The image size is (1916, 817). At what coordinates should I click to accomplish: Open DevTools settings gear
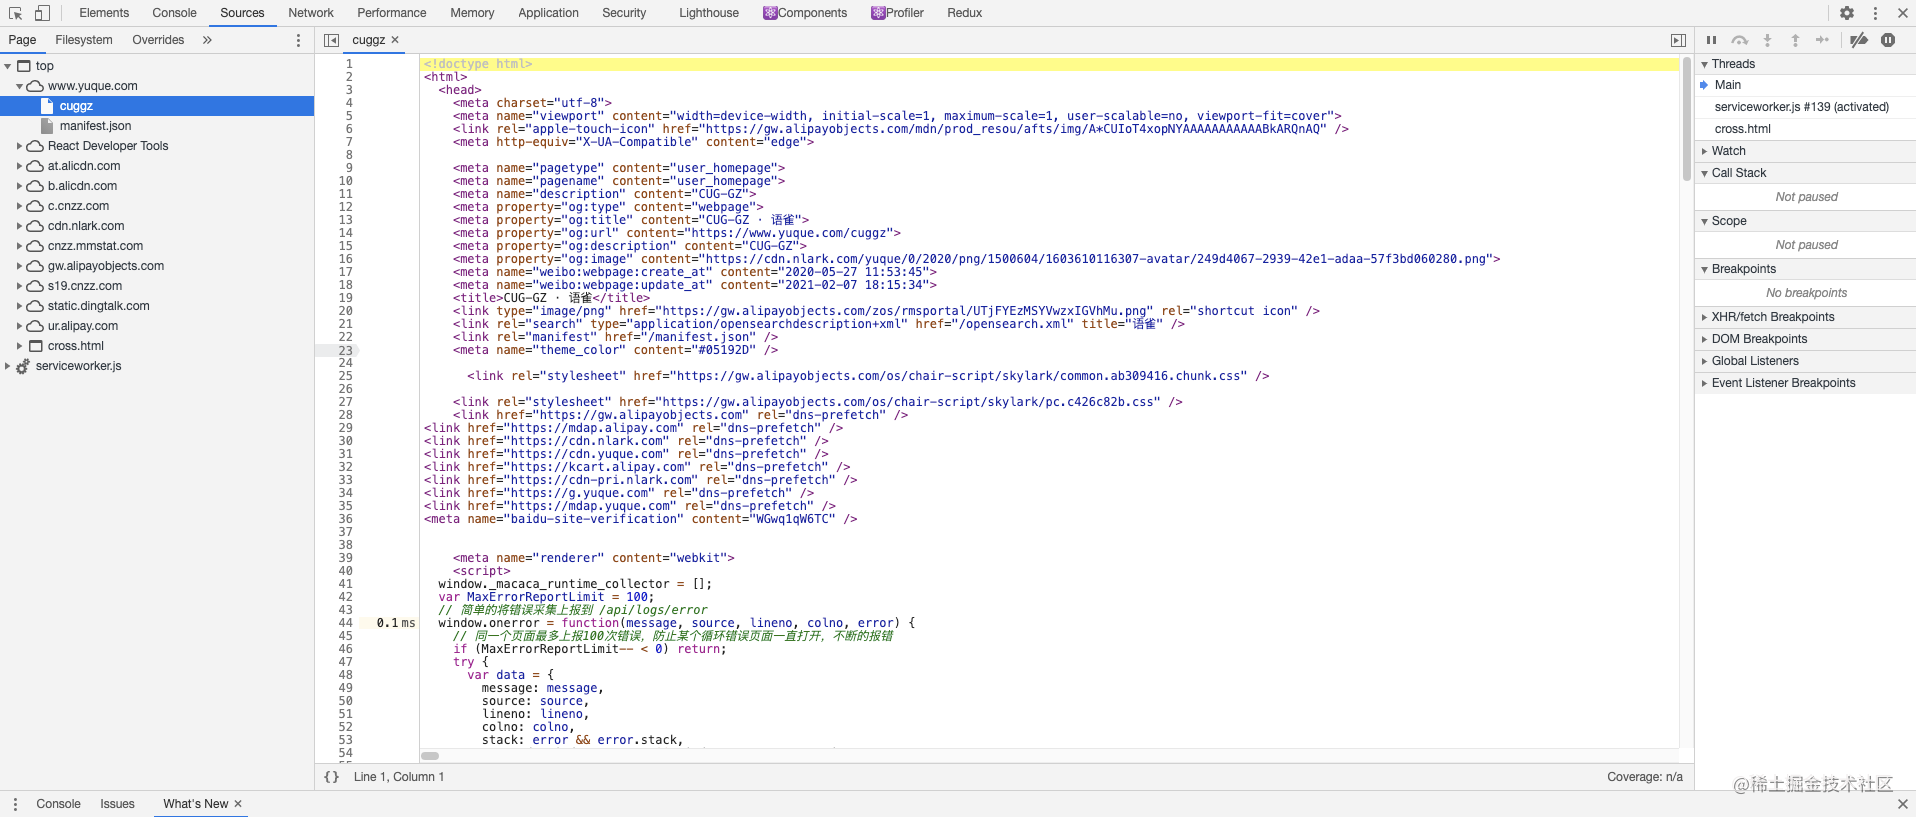click(x=1847, y=13)
